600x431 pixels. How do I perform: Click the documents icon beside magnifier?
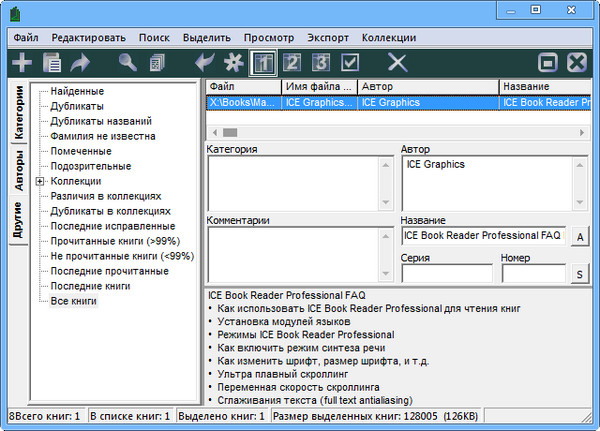(x=157, y=63)
